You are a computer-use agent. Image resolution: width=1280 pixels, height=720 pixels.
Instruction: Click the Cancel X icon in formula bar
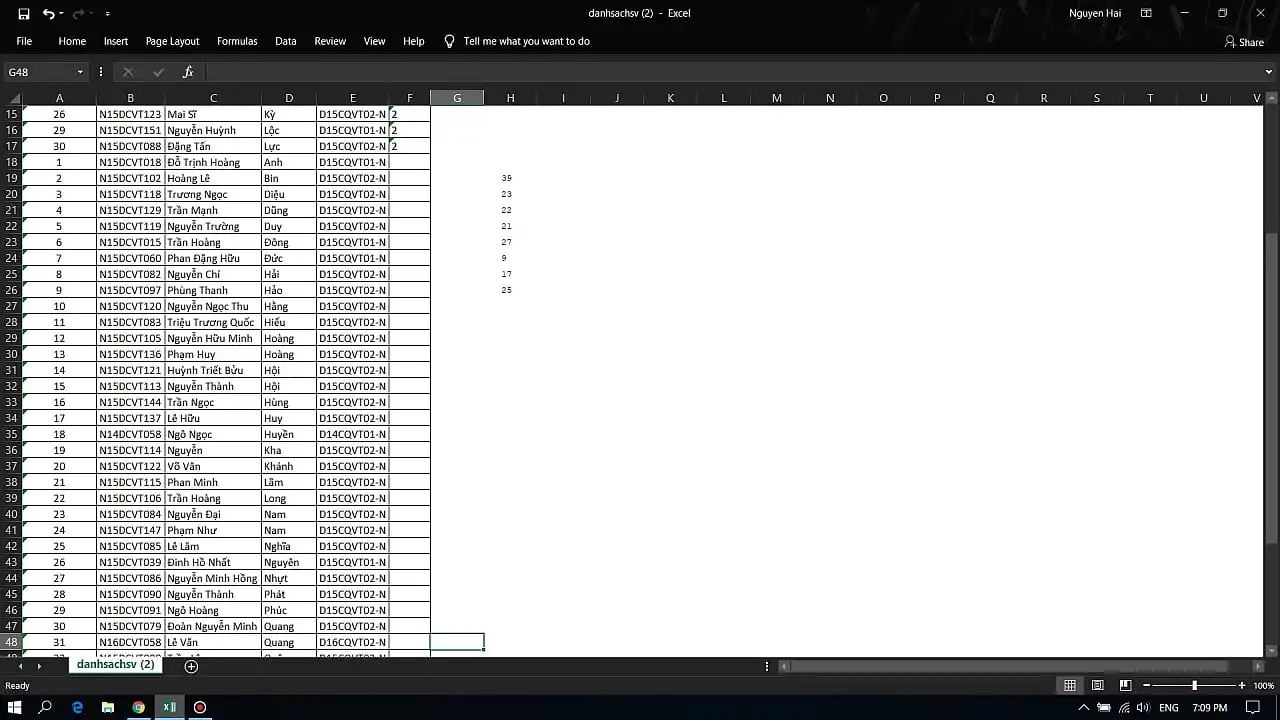point(128,72)
